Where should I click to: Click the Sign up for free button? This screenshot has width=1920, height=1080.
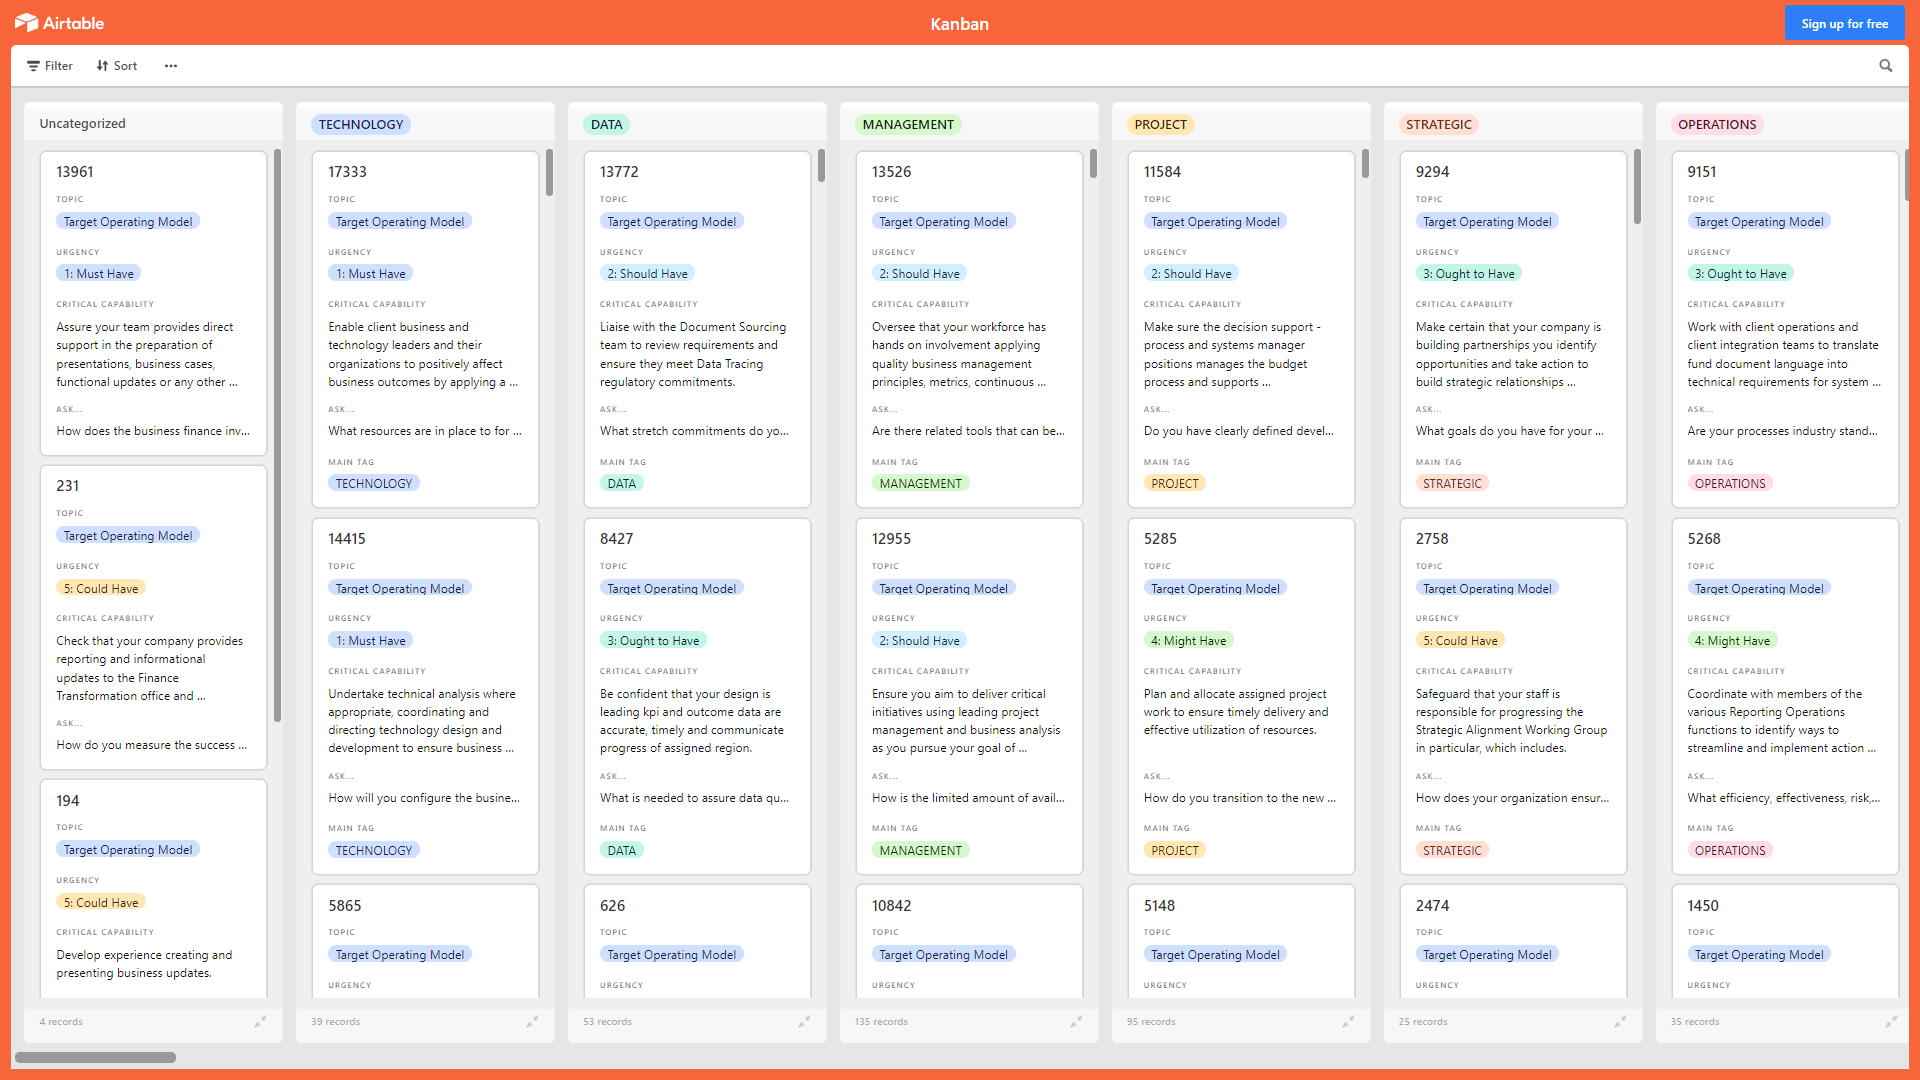coord(1844,22)
